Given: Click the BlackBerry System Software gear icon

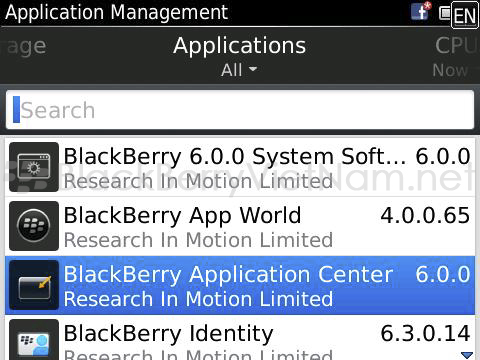Looking at the screenshot, I should coord(34,167).
